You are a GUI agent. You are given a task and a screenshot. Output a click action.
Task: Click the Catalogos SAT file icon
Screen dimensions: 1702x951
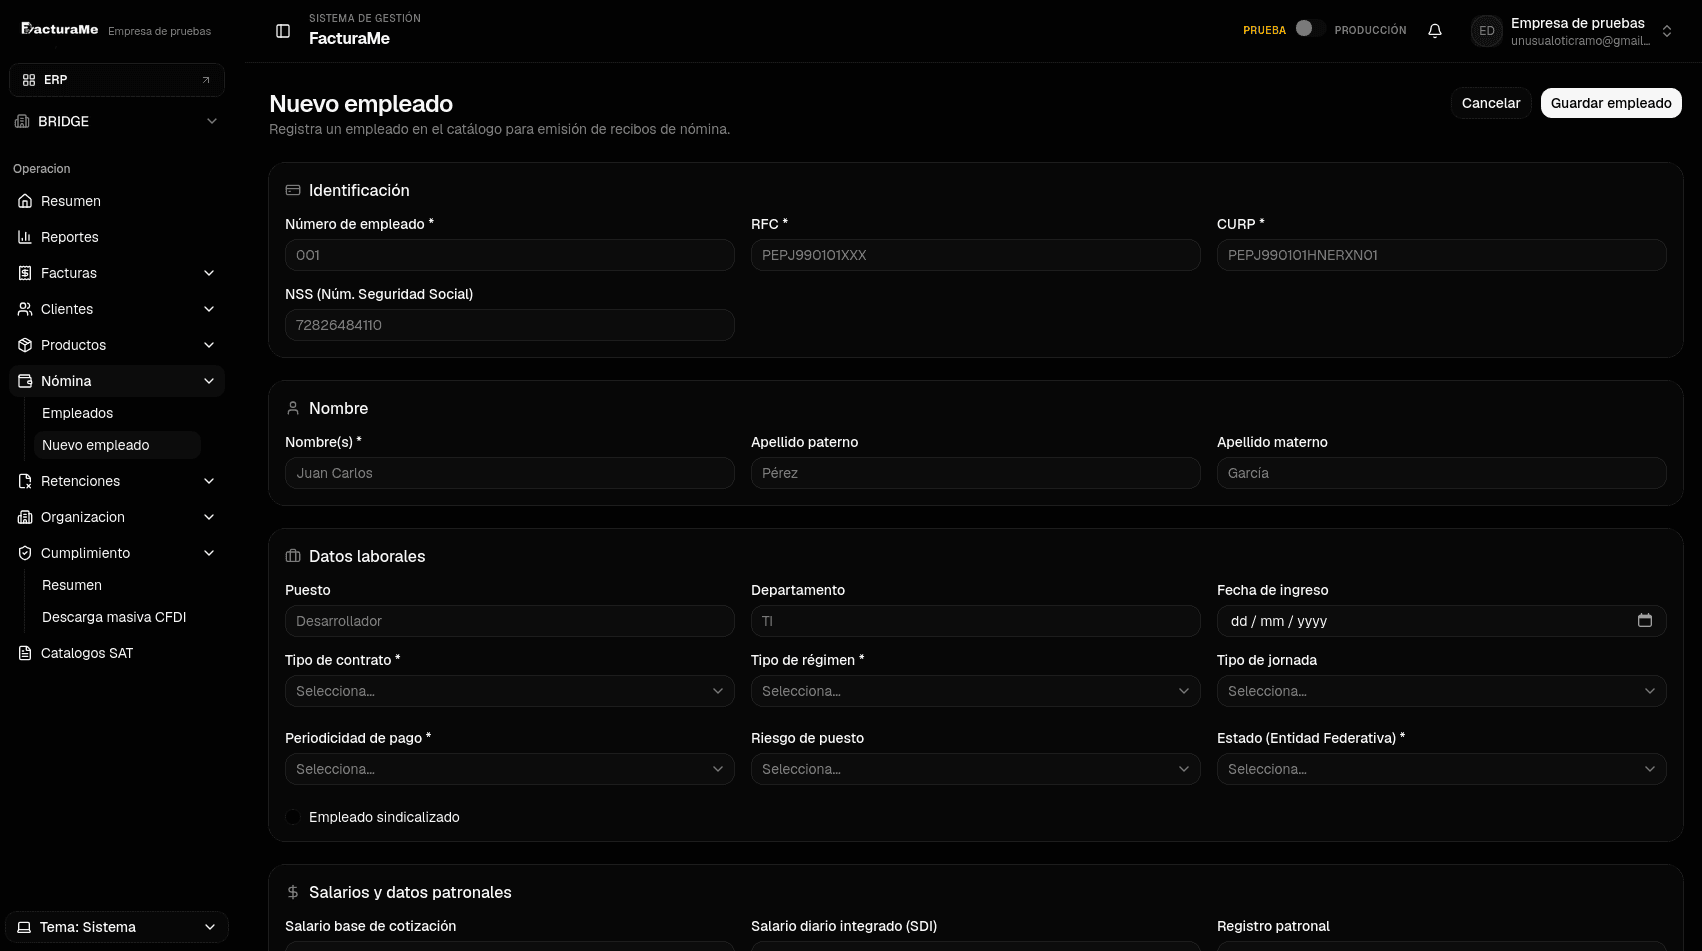[x=25, y=653]
